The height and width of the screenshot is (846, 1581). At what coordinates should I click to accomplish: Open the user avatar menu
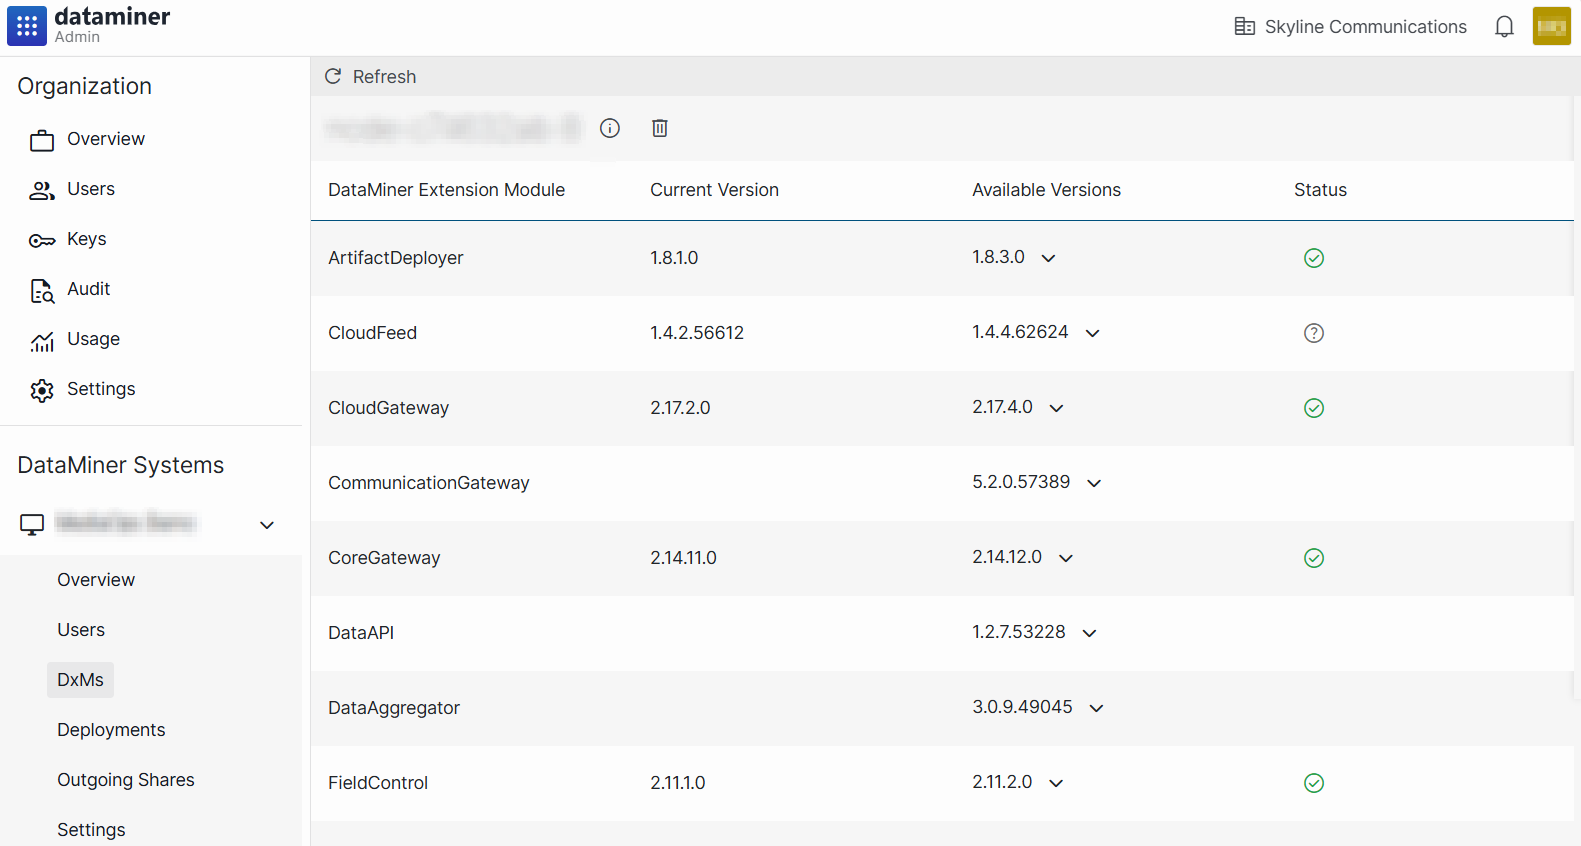(1552, 27)
